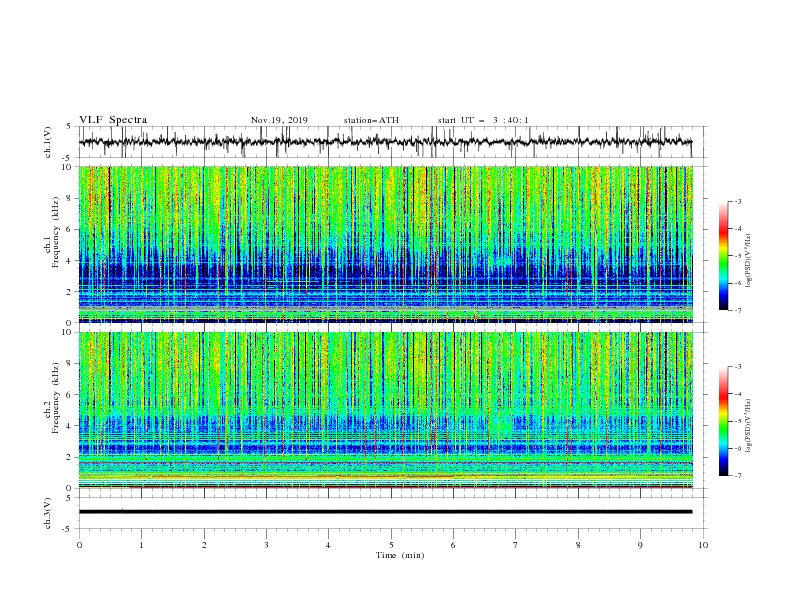Click time axis tick label "8"
The width and height of the screenshot is (792, 612).
tap(578, 545)
